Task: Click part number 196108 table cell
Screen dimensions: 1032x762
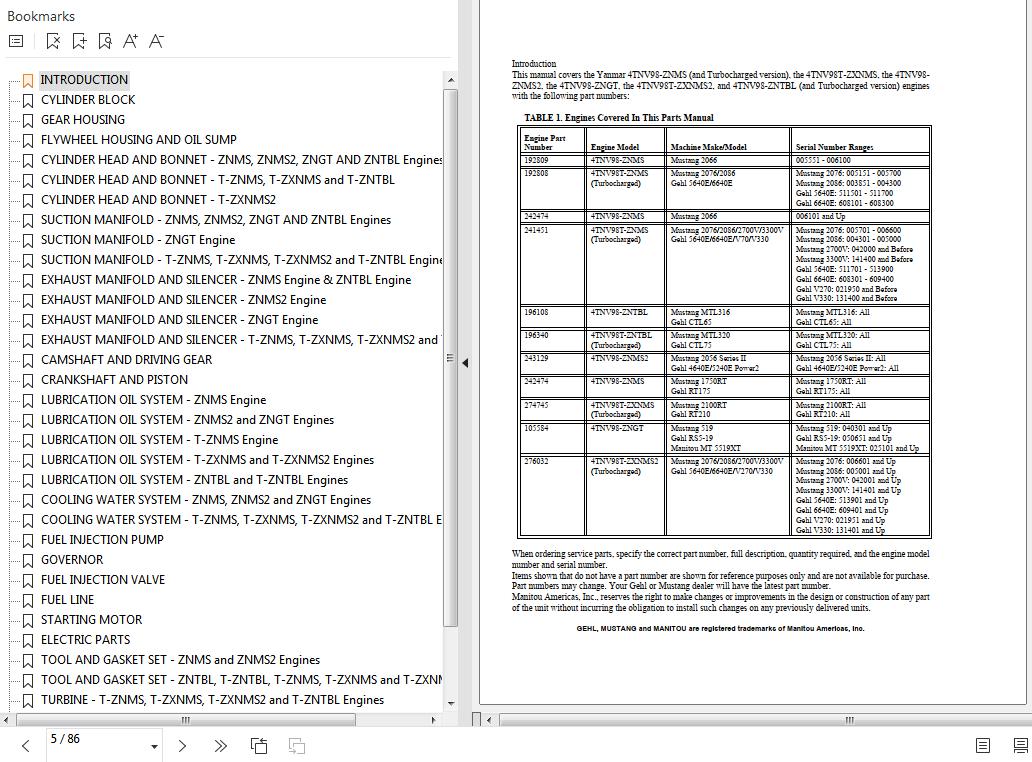Action: 552,317
